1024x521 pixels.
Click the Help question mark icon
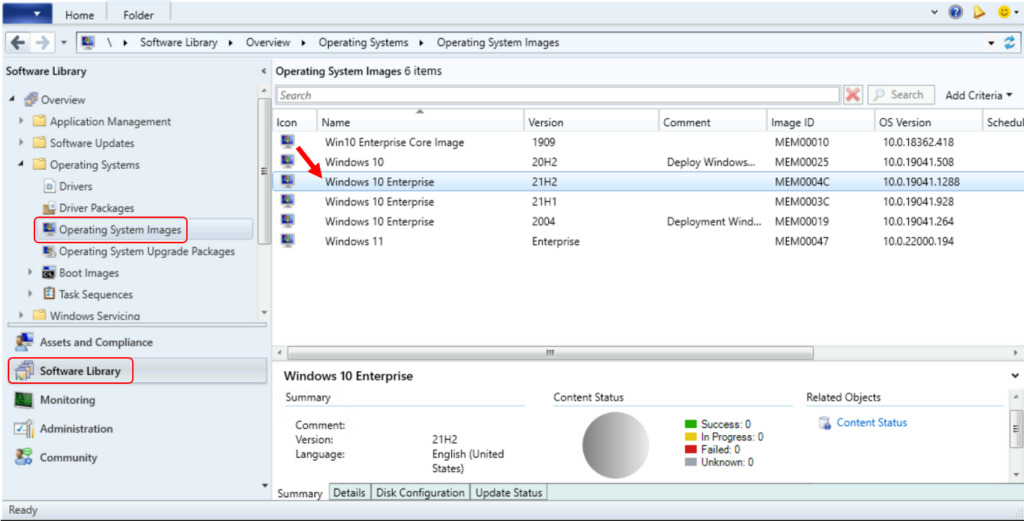(x=955, y=12)
